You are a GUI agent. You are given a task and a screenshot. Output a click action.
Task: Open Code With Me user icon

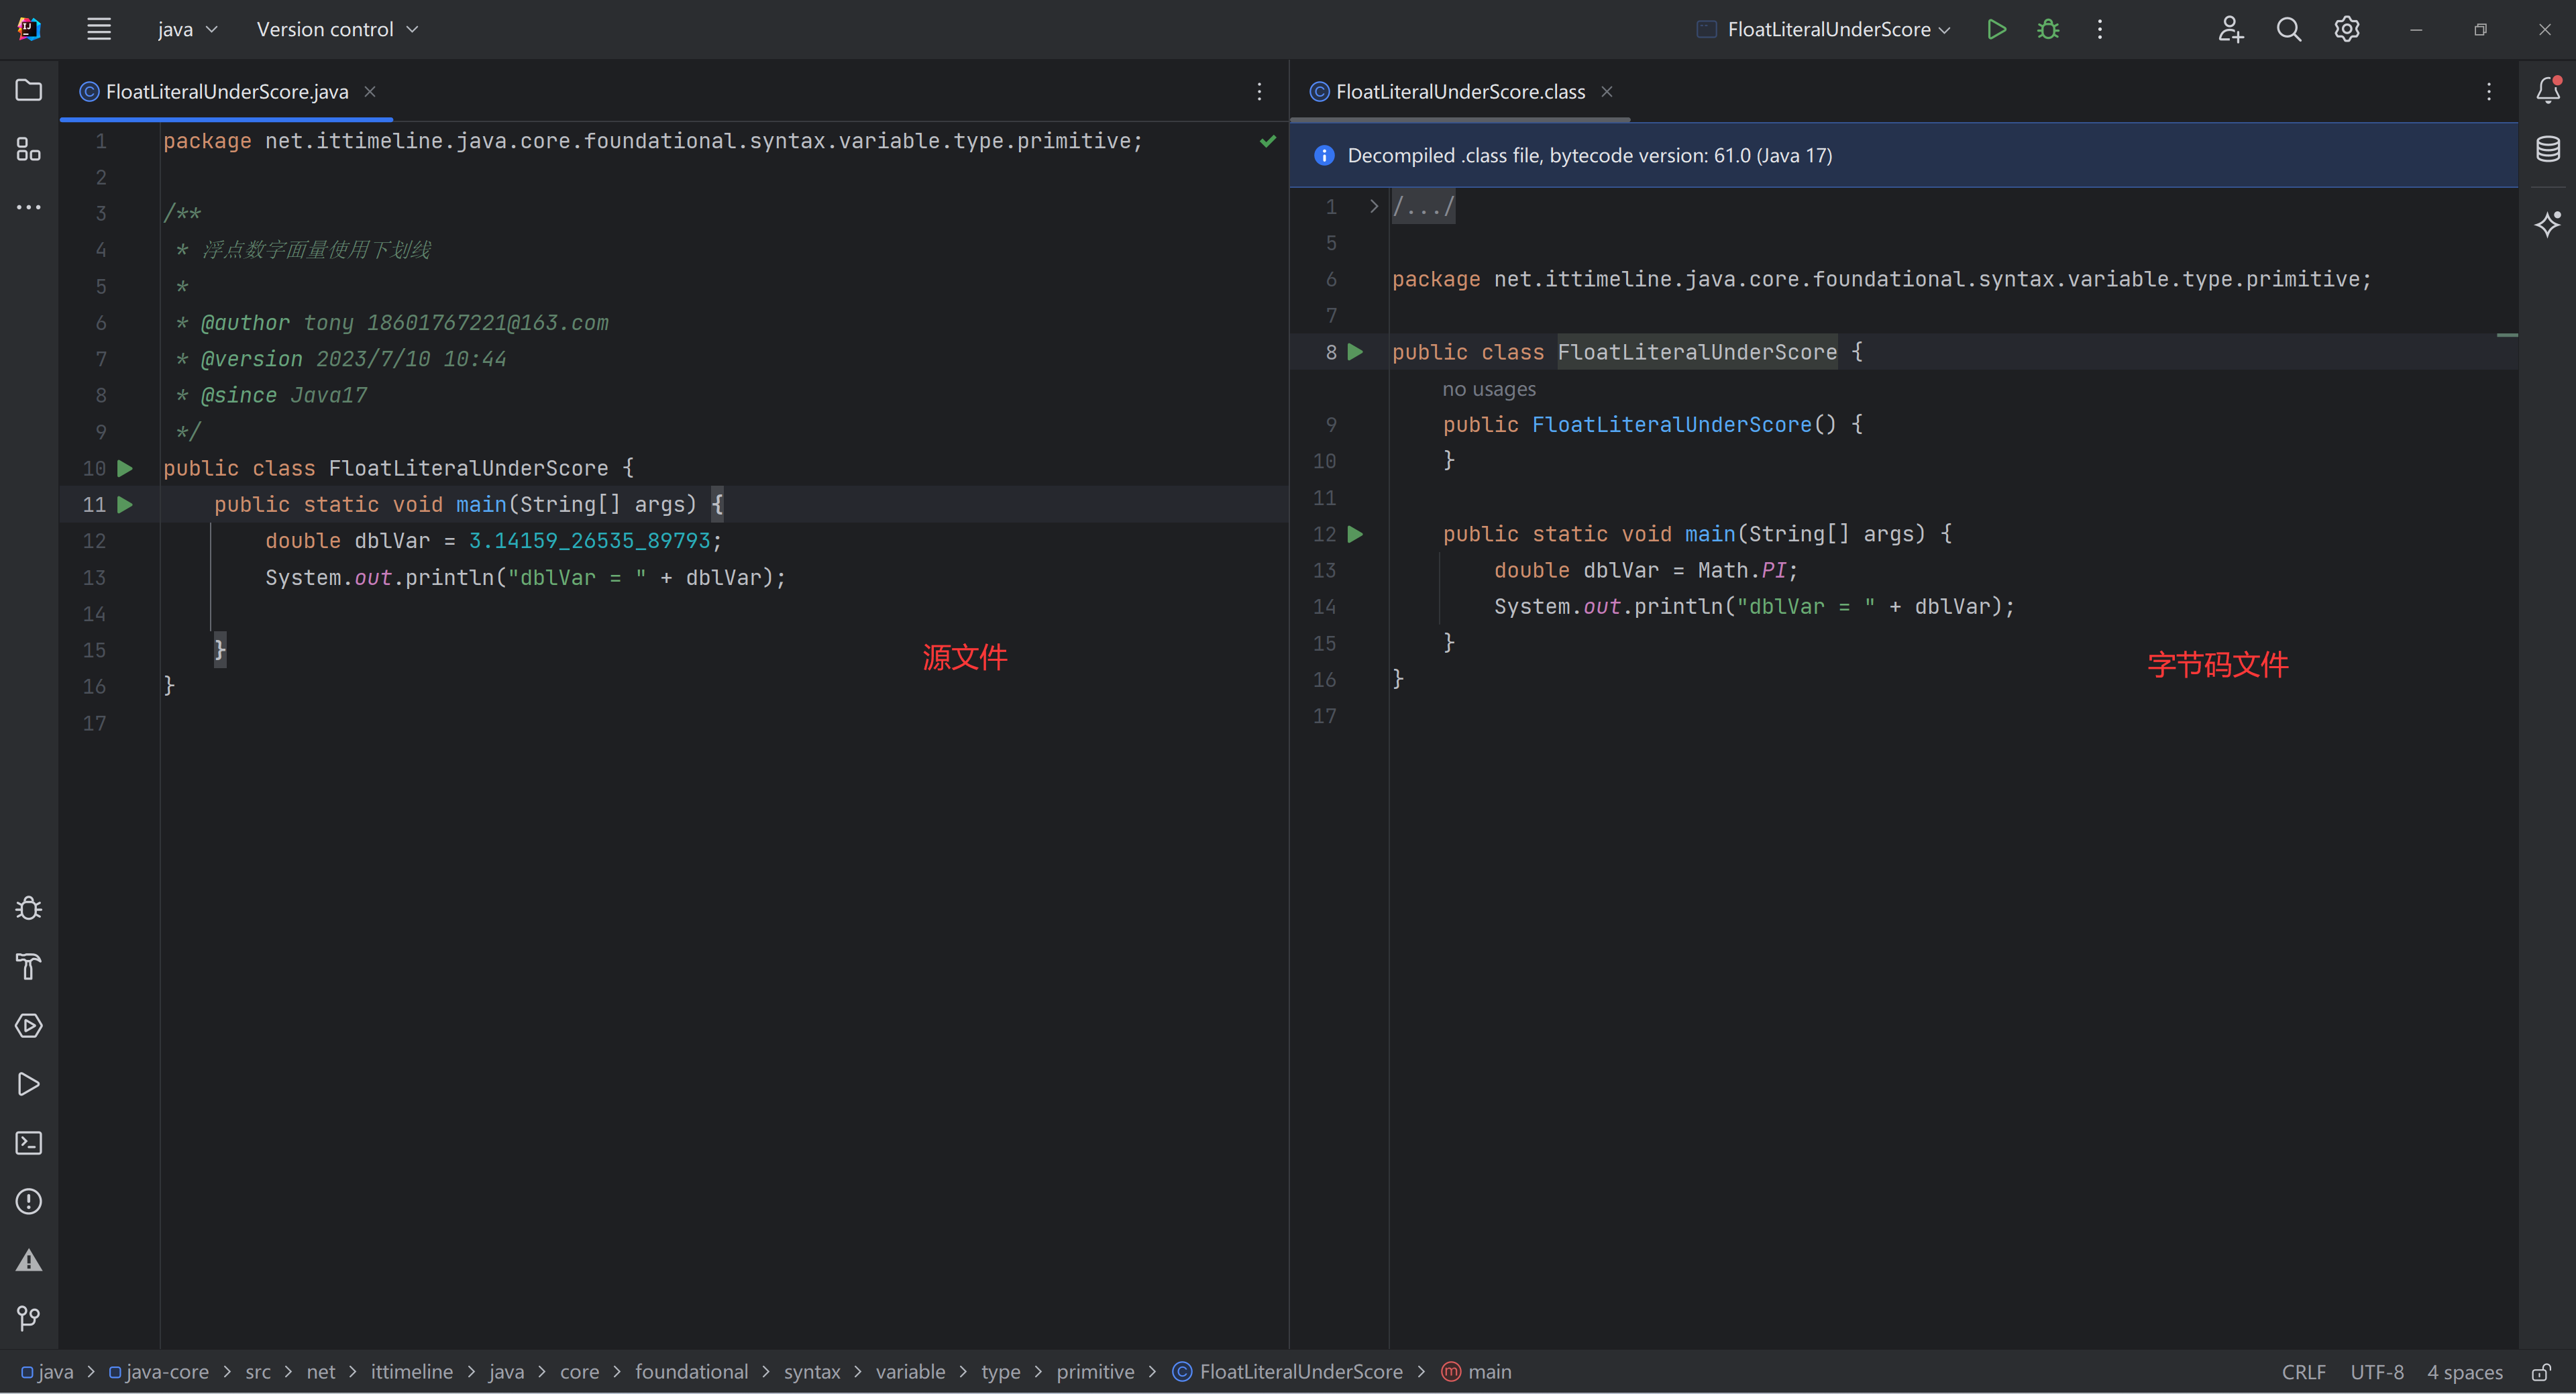pos(2231,29)
